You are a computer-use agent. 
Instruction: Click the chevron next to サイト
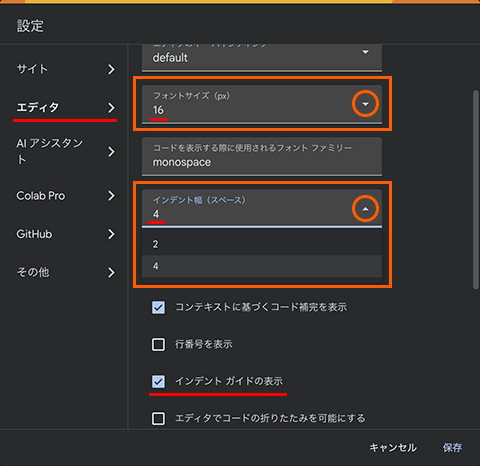(x=111, y=69)
